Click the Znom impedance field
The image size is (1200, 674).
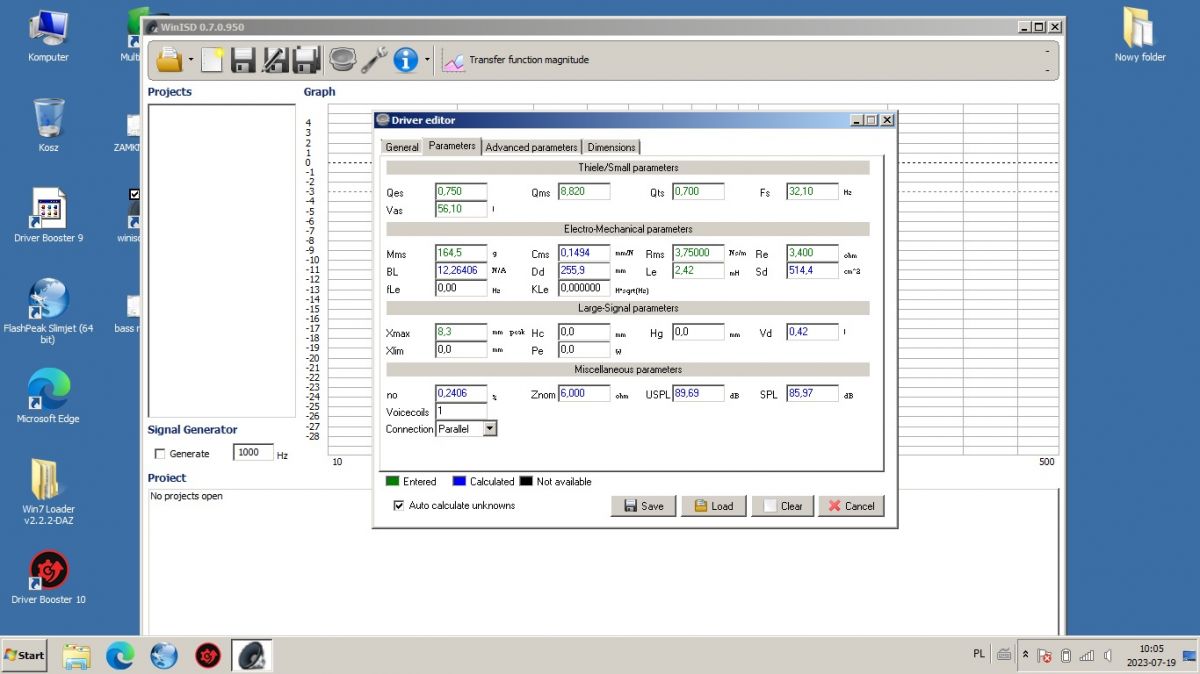(x=584, y=394)
